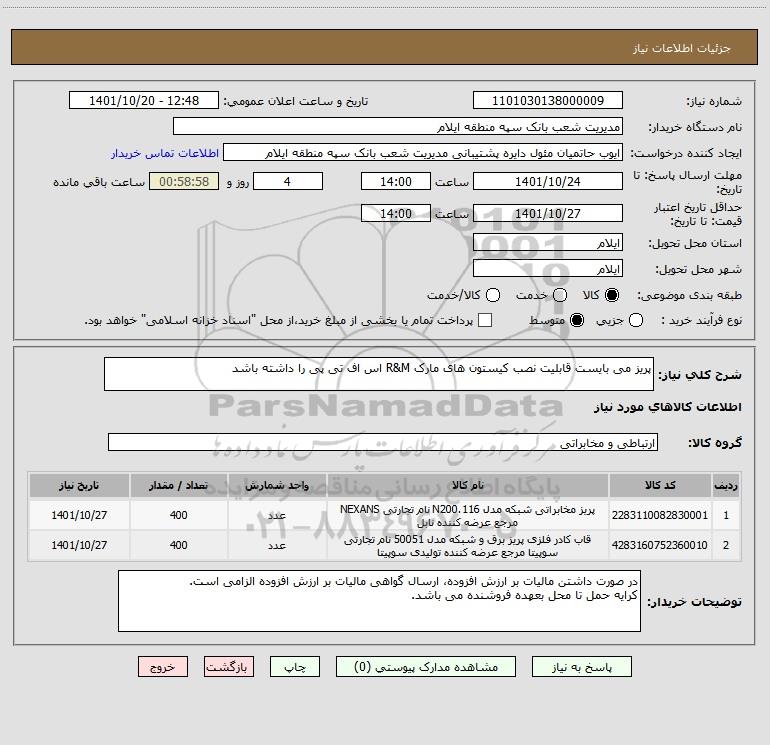
Task: Click the تعداد / مقدار column header
Action: click(178, 486)
